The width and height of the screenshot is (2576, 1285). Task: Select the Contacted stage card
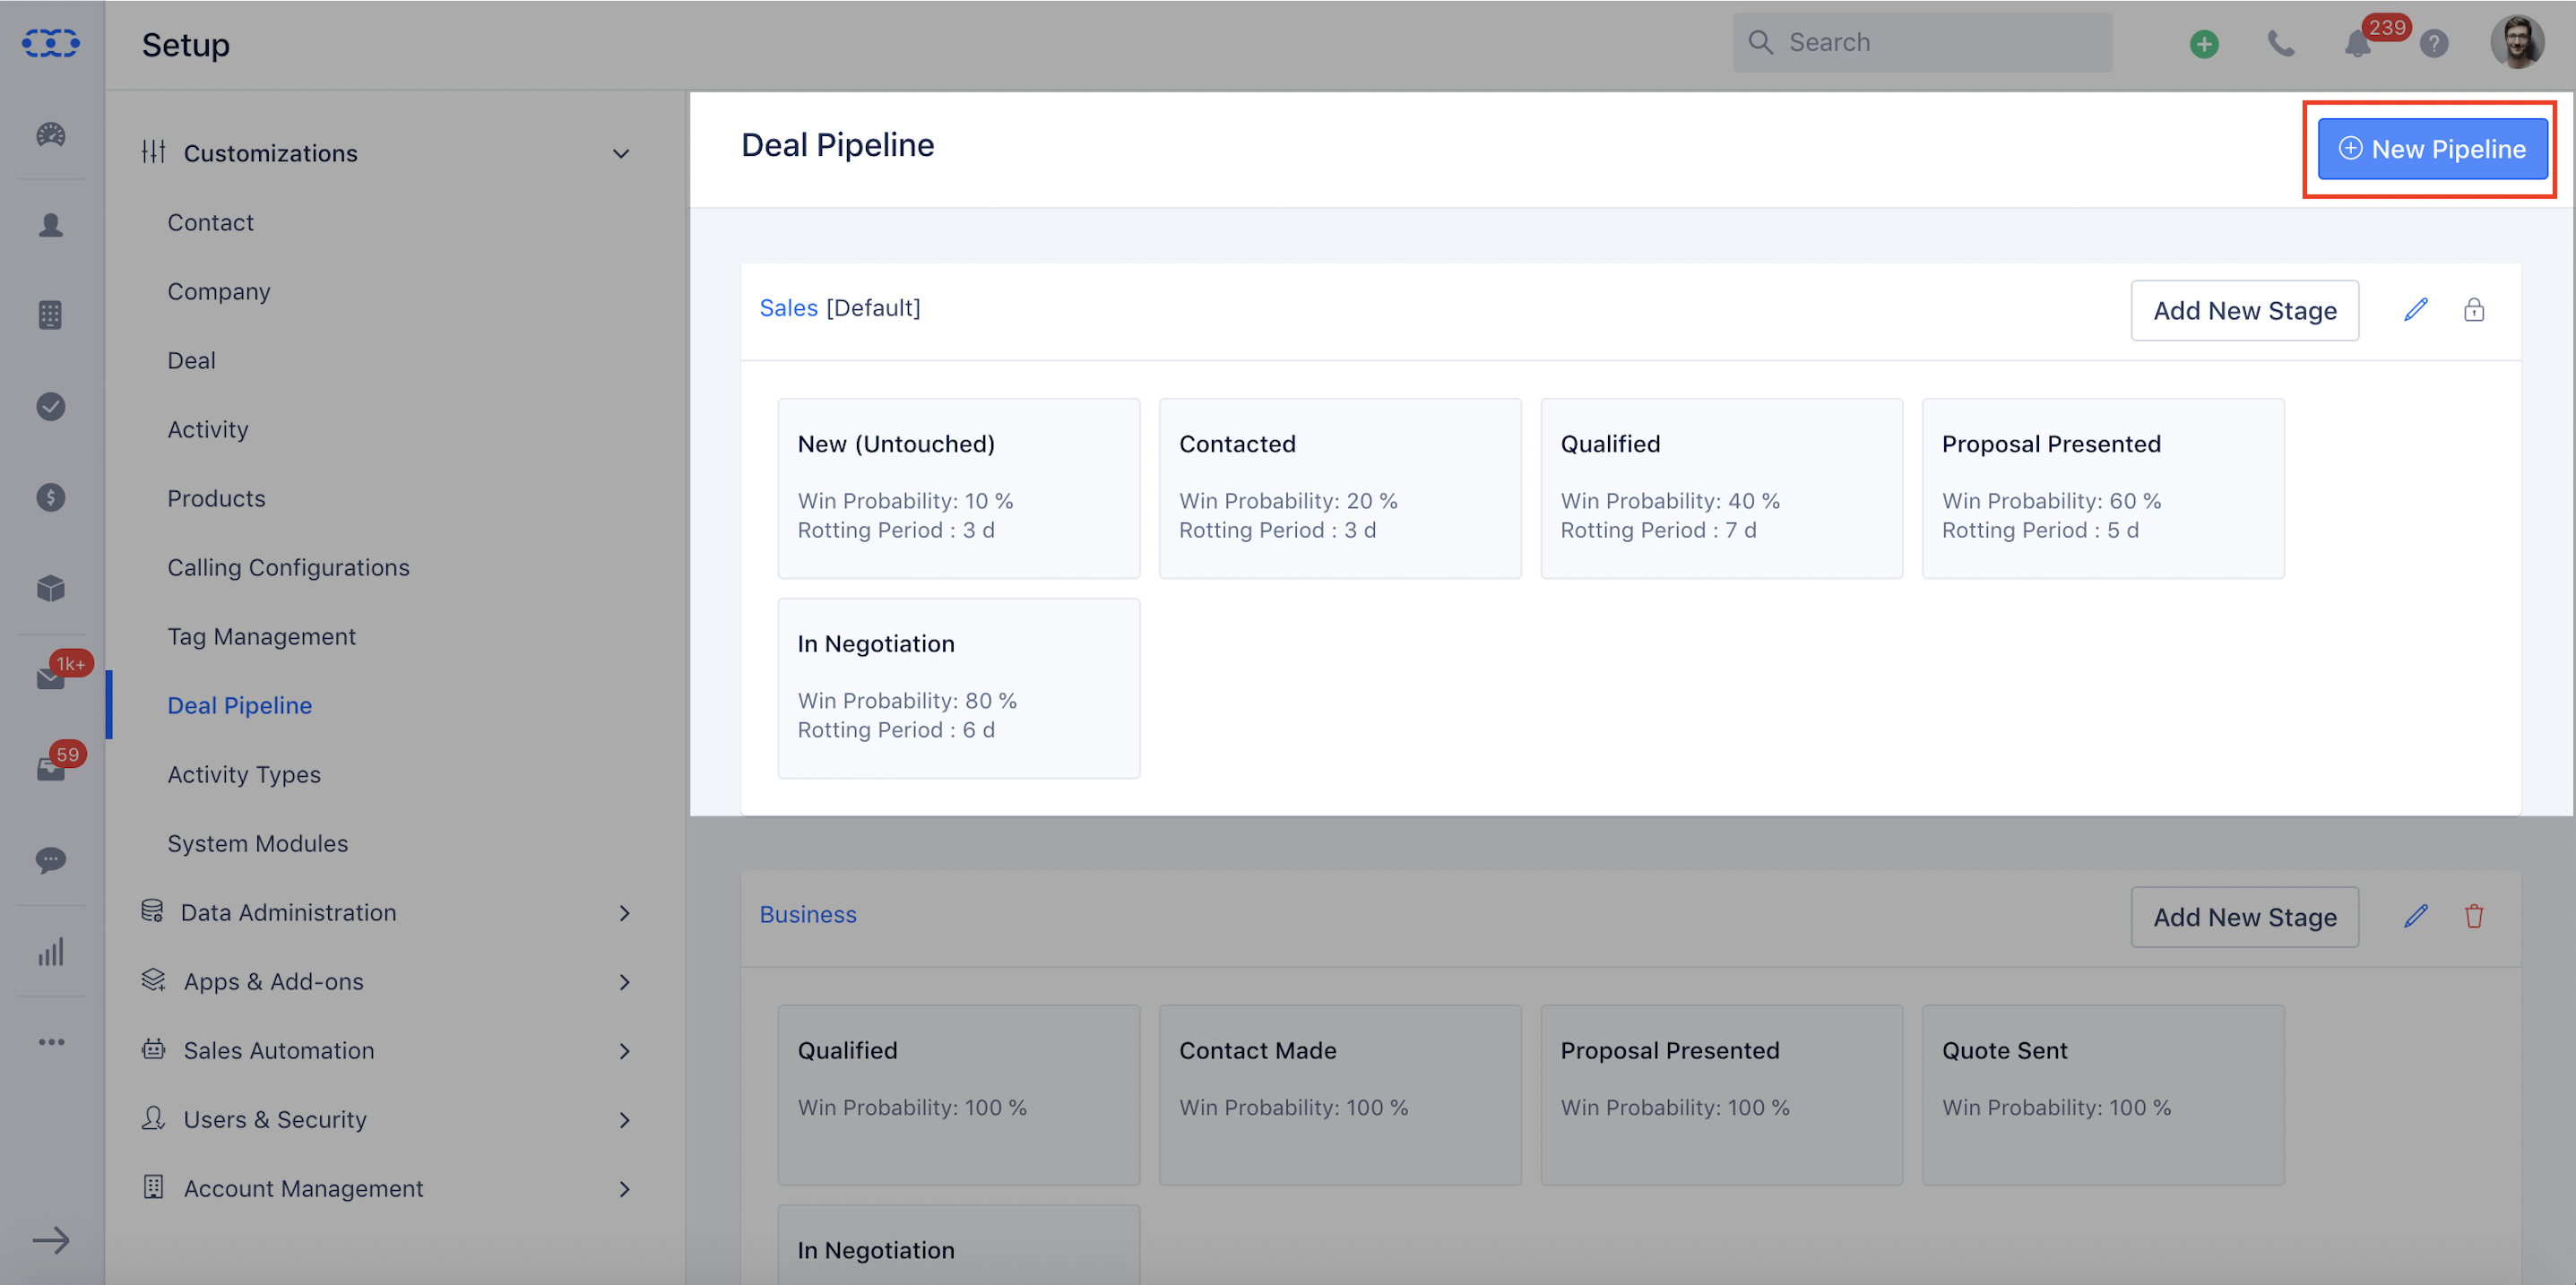1340,488
